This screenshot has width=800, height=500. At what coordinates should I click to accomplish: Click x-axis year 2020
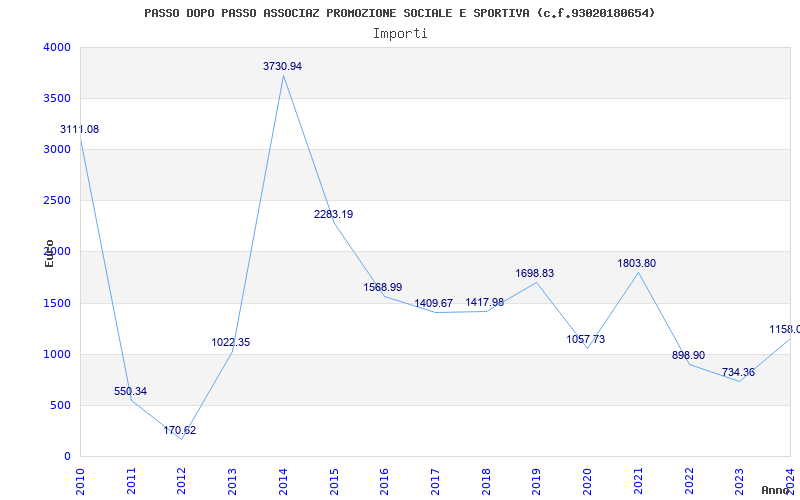click(x=587, y=481)
